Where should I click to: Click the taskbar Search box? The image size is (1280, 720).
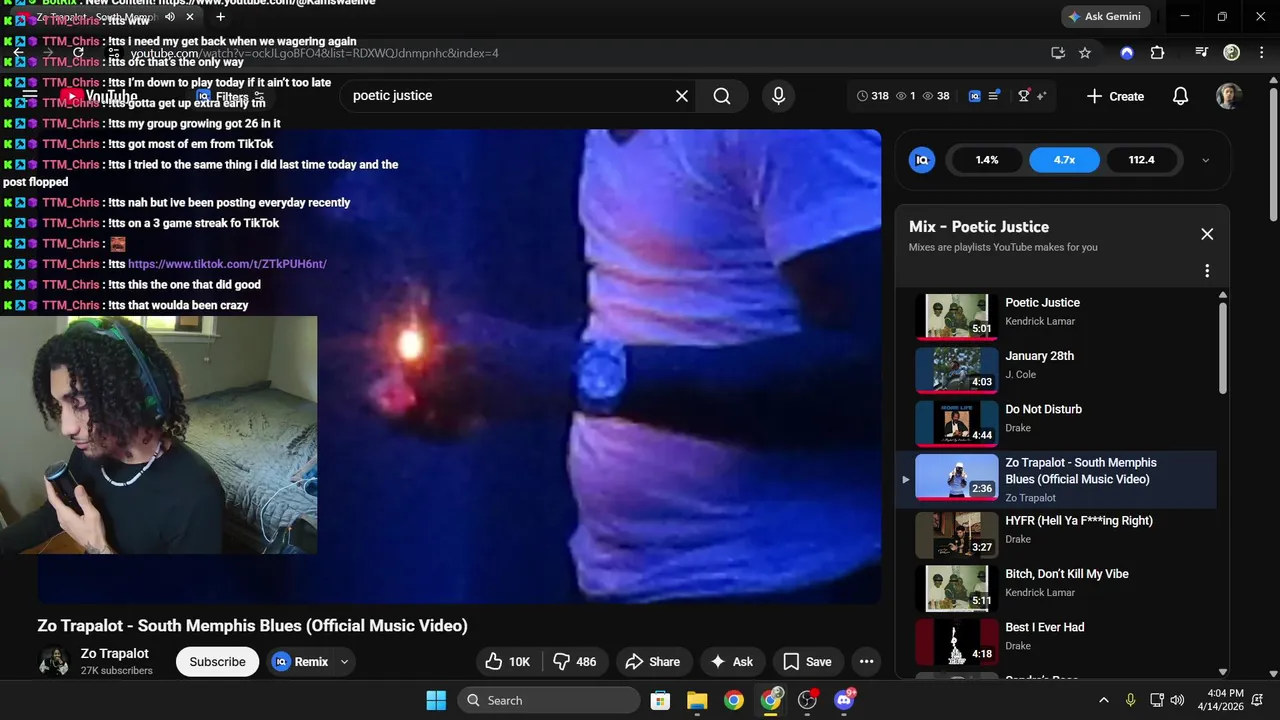point(549,700)
